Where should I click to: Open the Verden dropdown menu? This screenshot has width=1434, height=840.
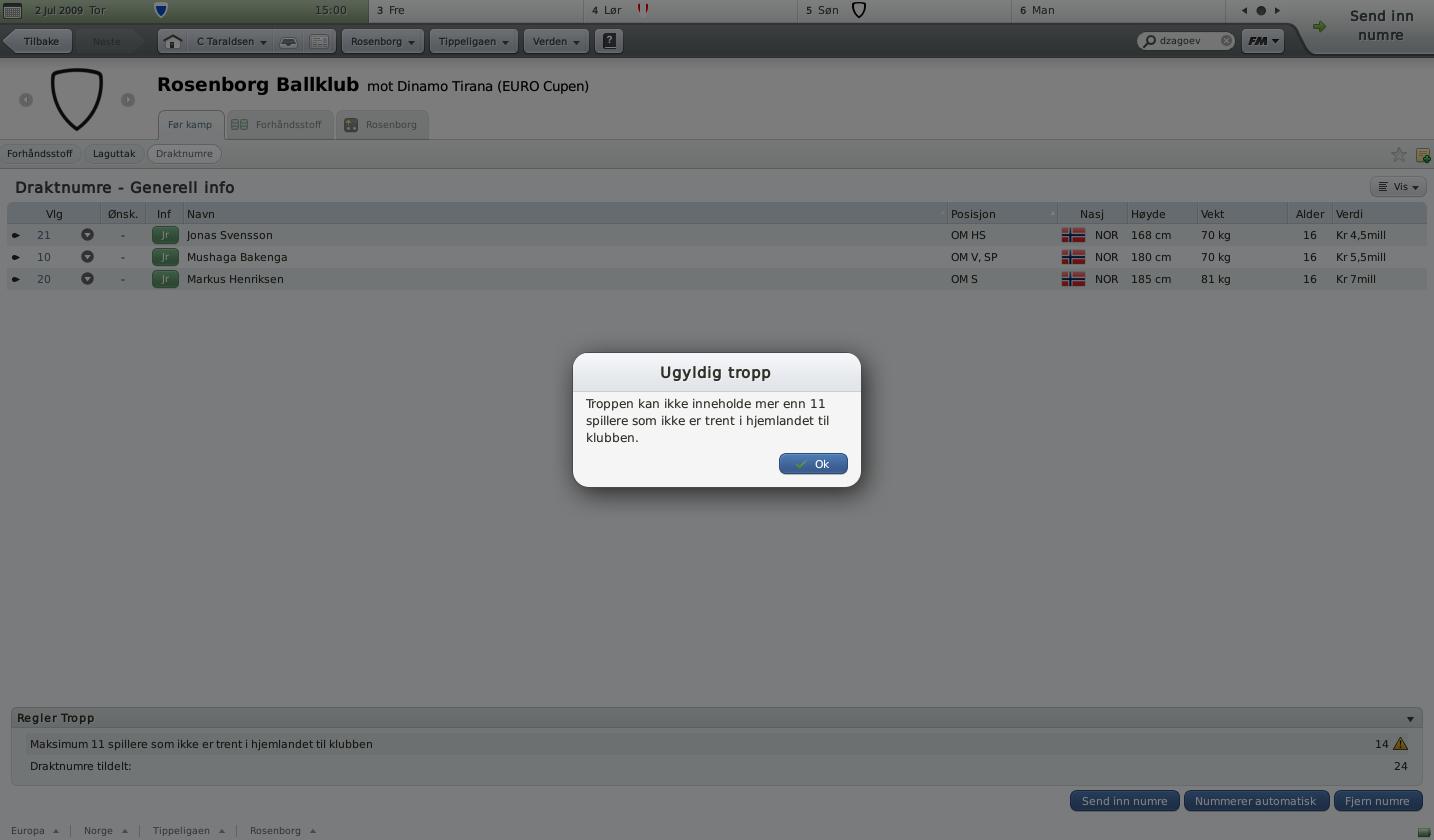(x=556, y=41)
